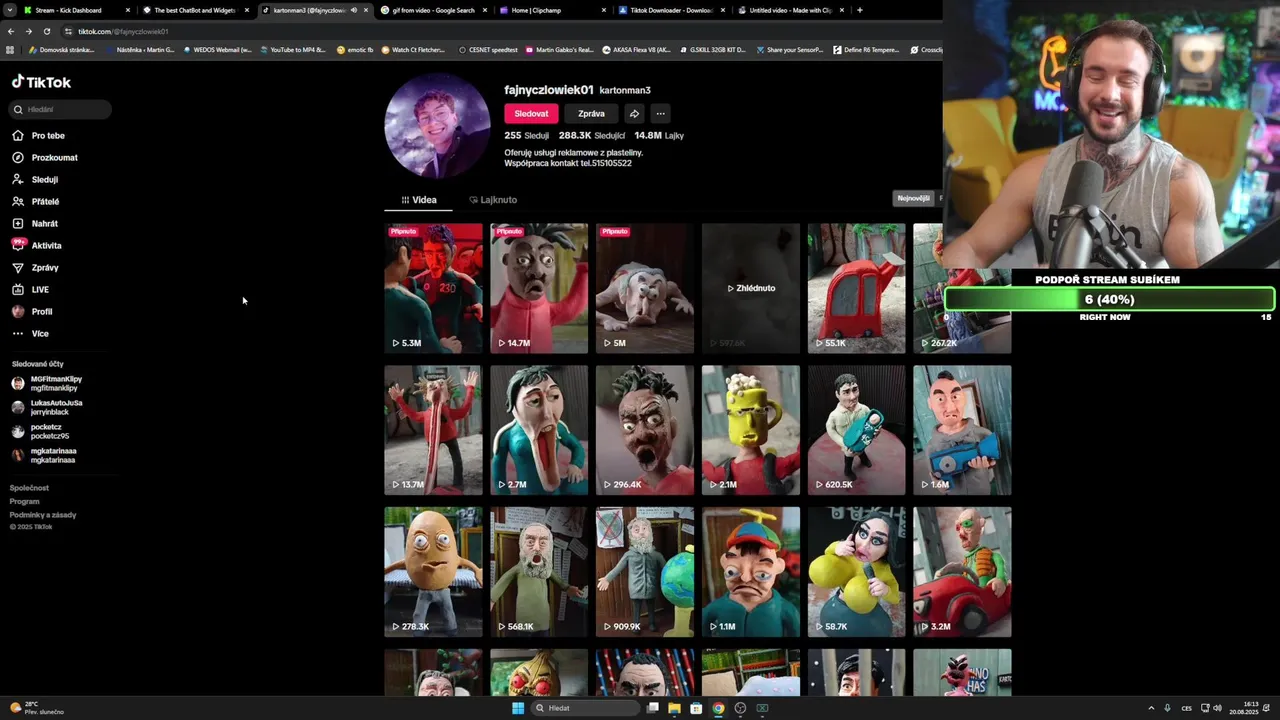Open YouTube to MP4 bookmark
The height and width of the screenshot is (720, 1280).
(292, 49)
